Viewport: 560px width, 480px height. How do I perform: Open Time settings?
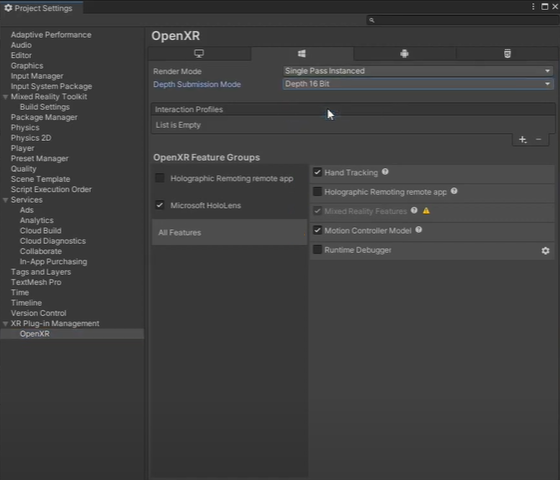(20, 292)
